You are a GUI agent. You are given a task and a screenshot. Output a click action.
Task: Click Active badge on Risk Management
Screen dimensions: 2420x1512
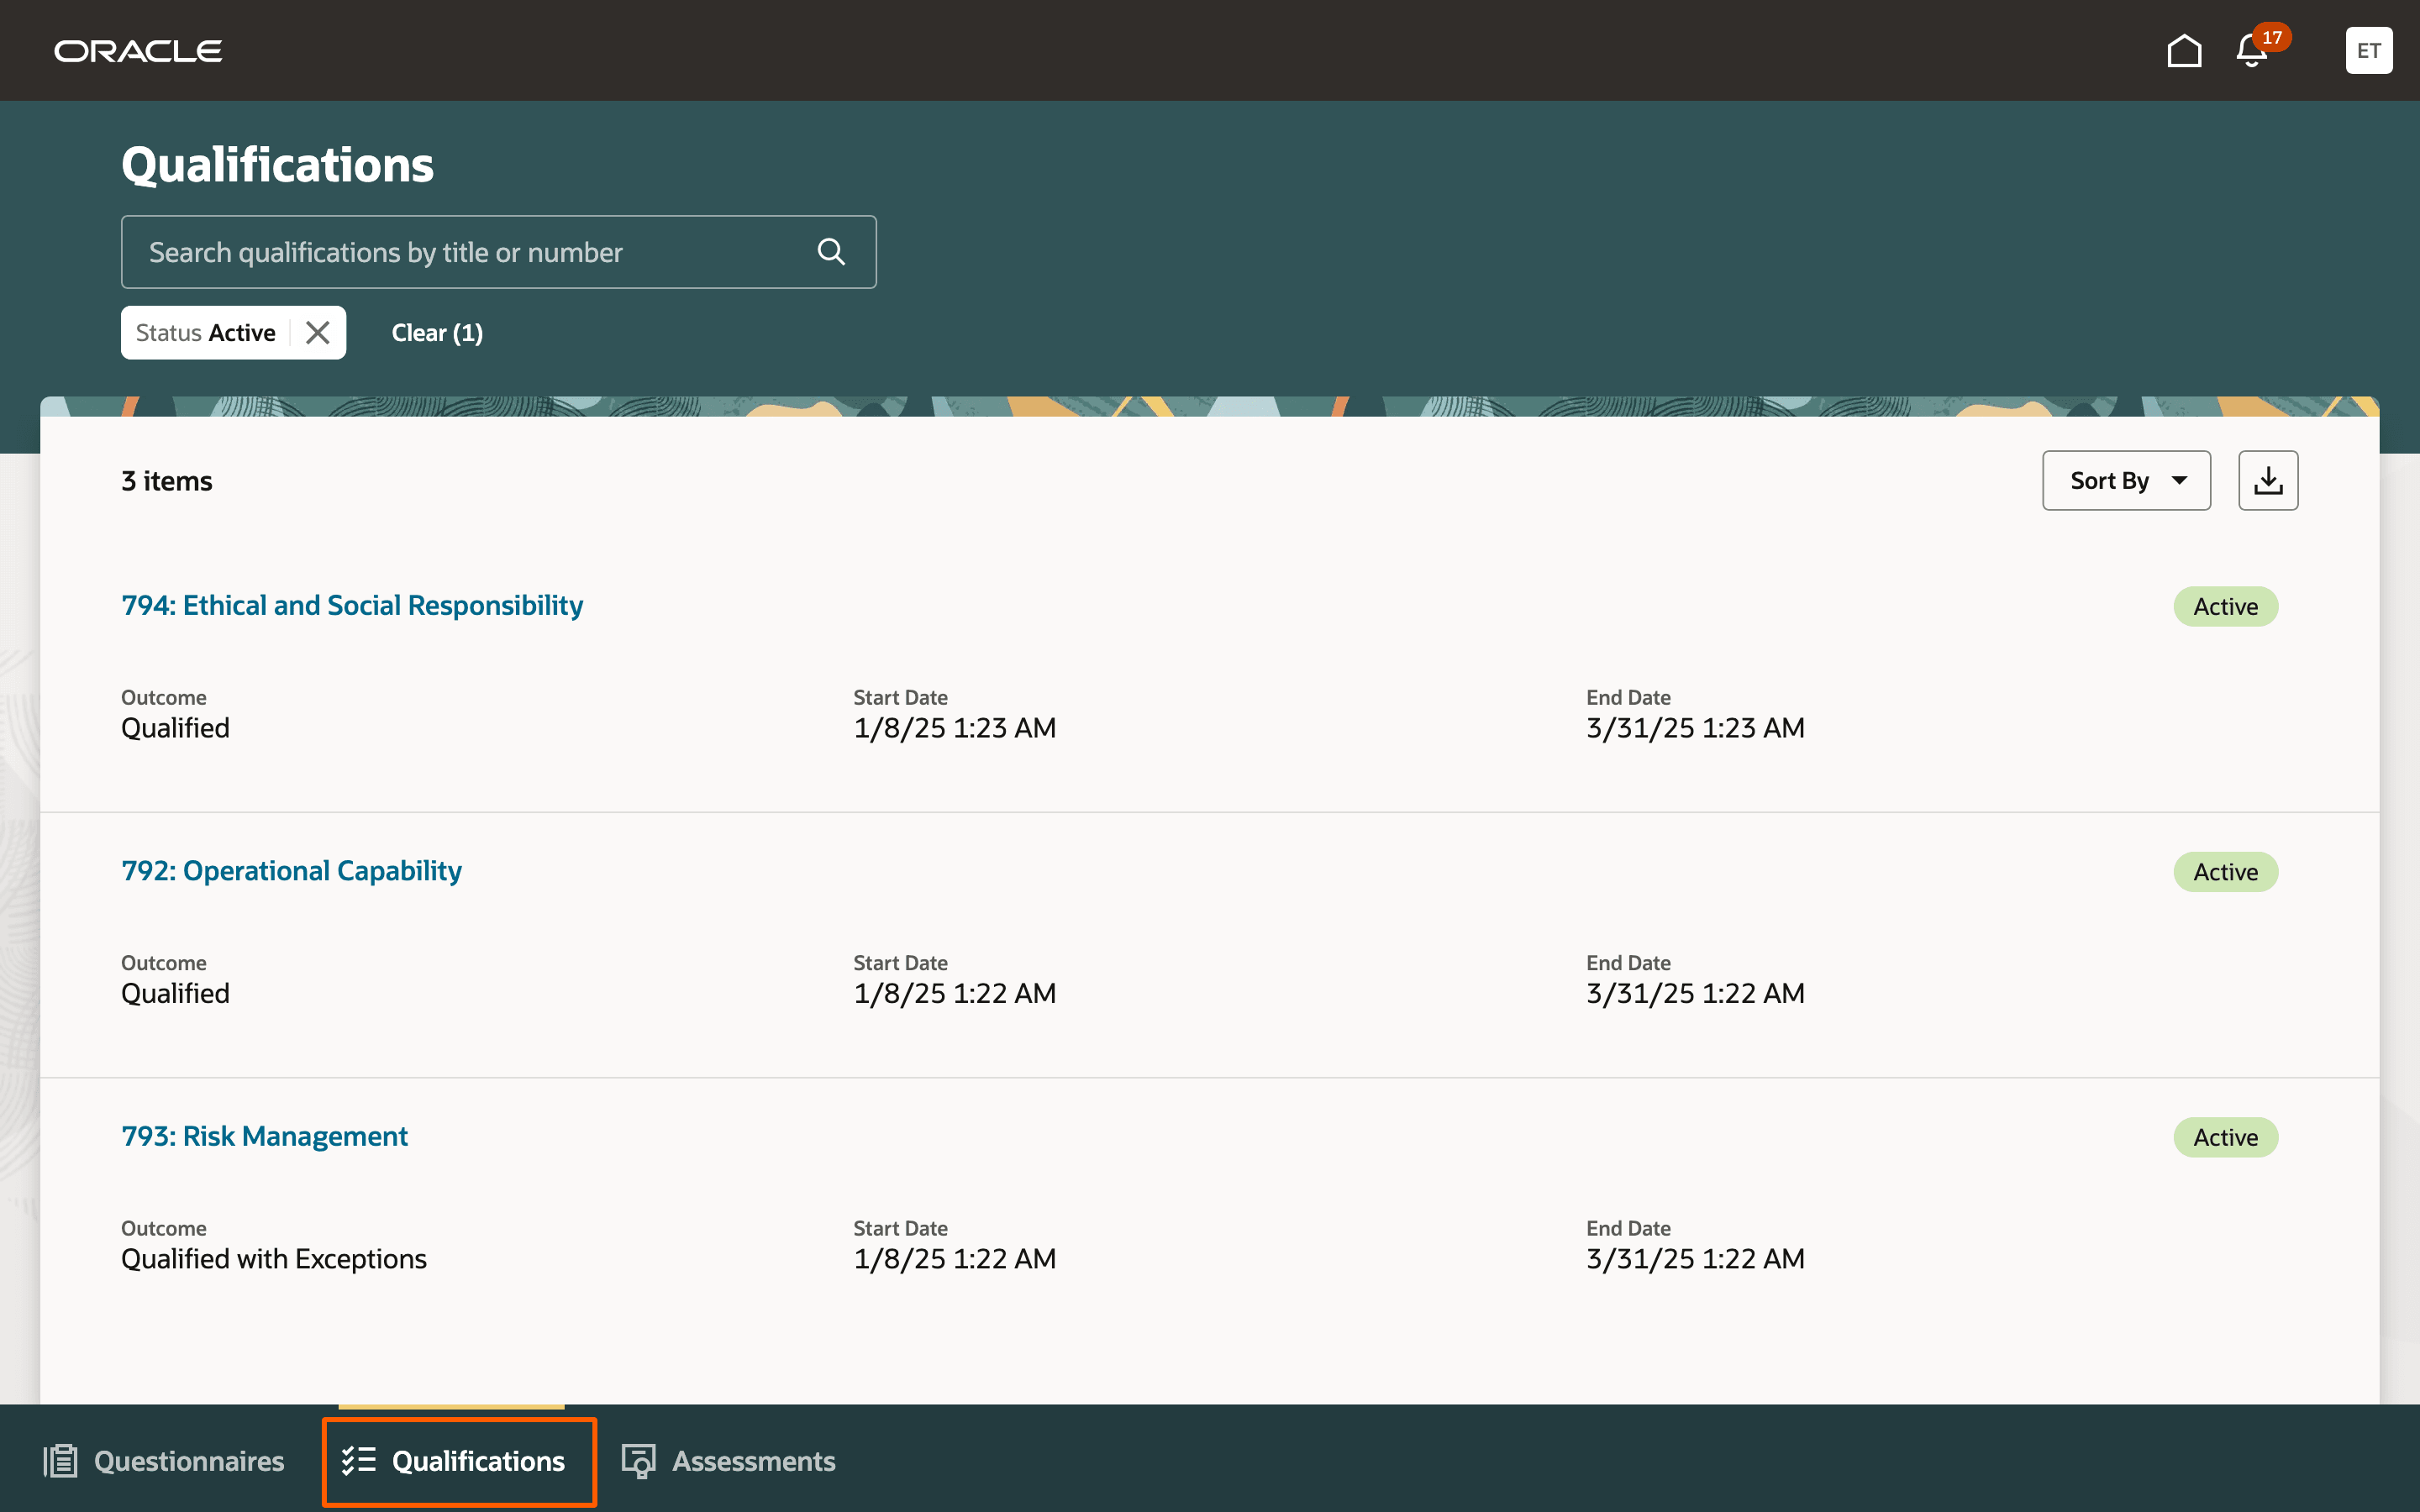(2225, 1138)
